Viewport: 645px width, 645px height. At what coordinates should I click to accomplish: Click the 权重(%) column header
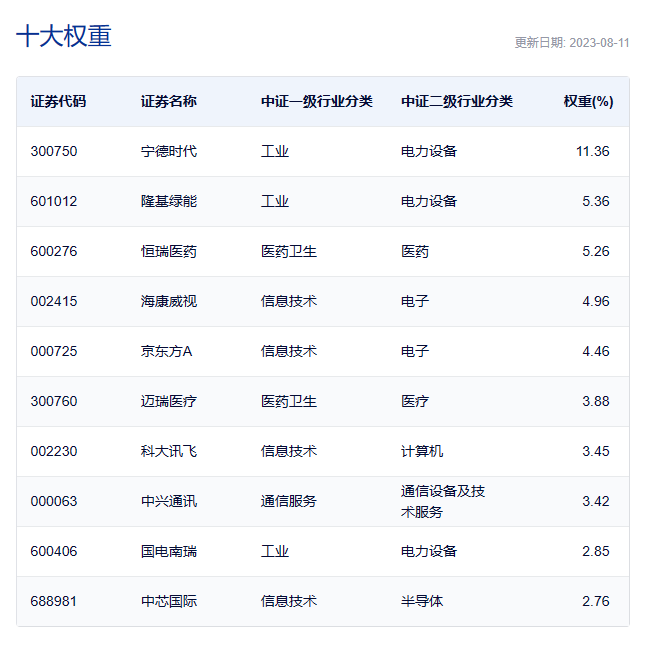(x=588, y=101)
